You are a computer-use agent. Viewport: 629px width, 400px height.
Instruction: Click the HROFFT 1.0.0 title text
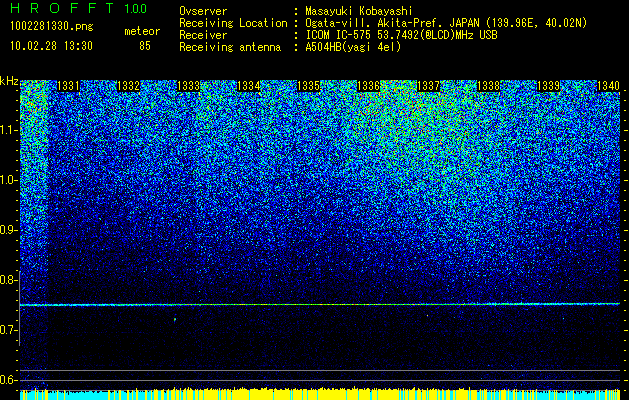pyautogui.click(x=79, y=8)
